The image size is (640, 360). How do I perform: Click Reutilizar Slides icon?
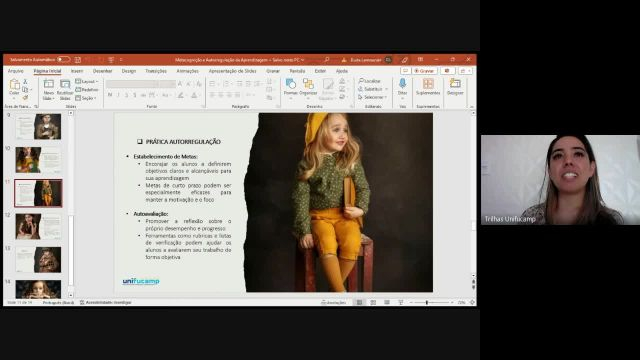click(65, 90)
